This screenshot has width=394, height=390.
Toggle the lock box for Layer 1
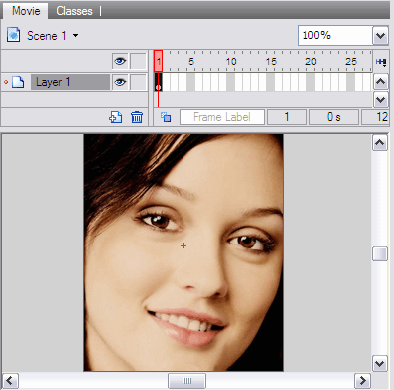(x=138, y=82)
